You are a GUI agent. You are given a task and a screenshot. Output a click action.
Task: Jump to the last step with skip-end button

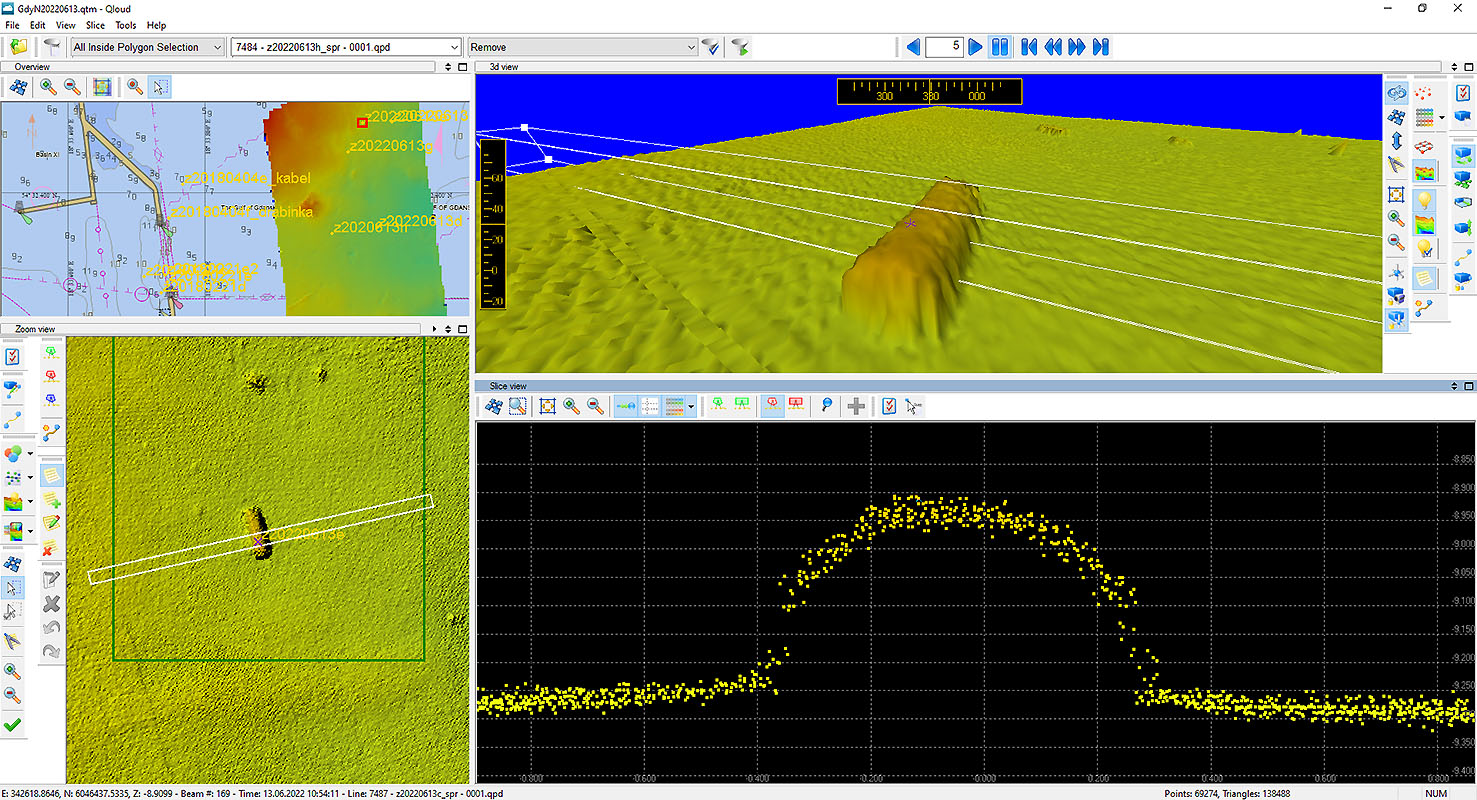pyautogui.click(x=1101, y=47)
